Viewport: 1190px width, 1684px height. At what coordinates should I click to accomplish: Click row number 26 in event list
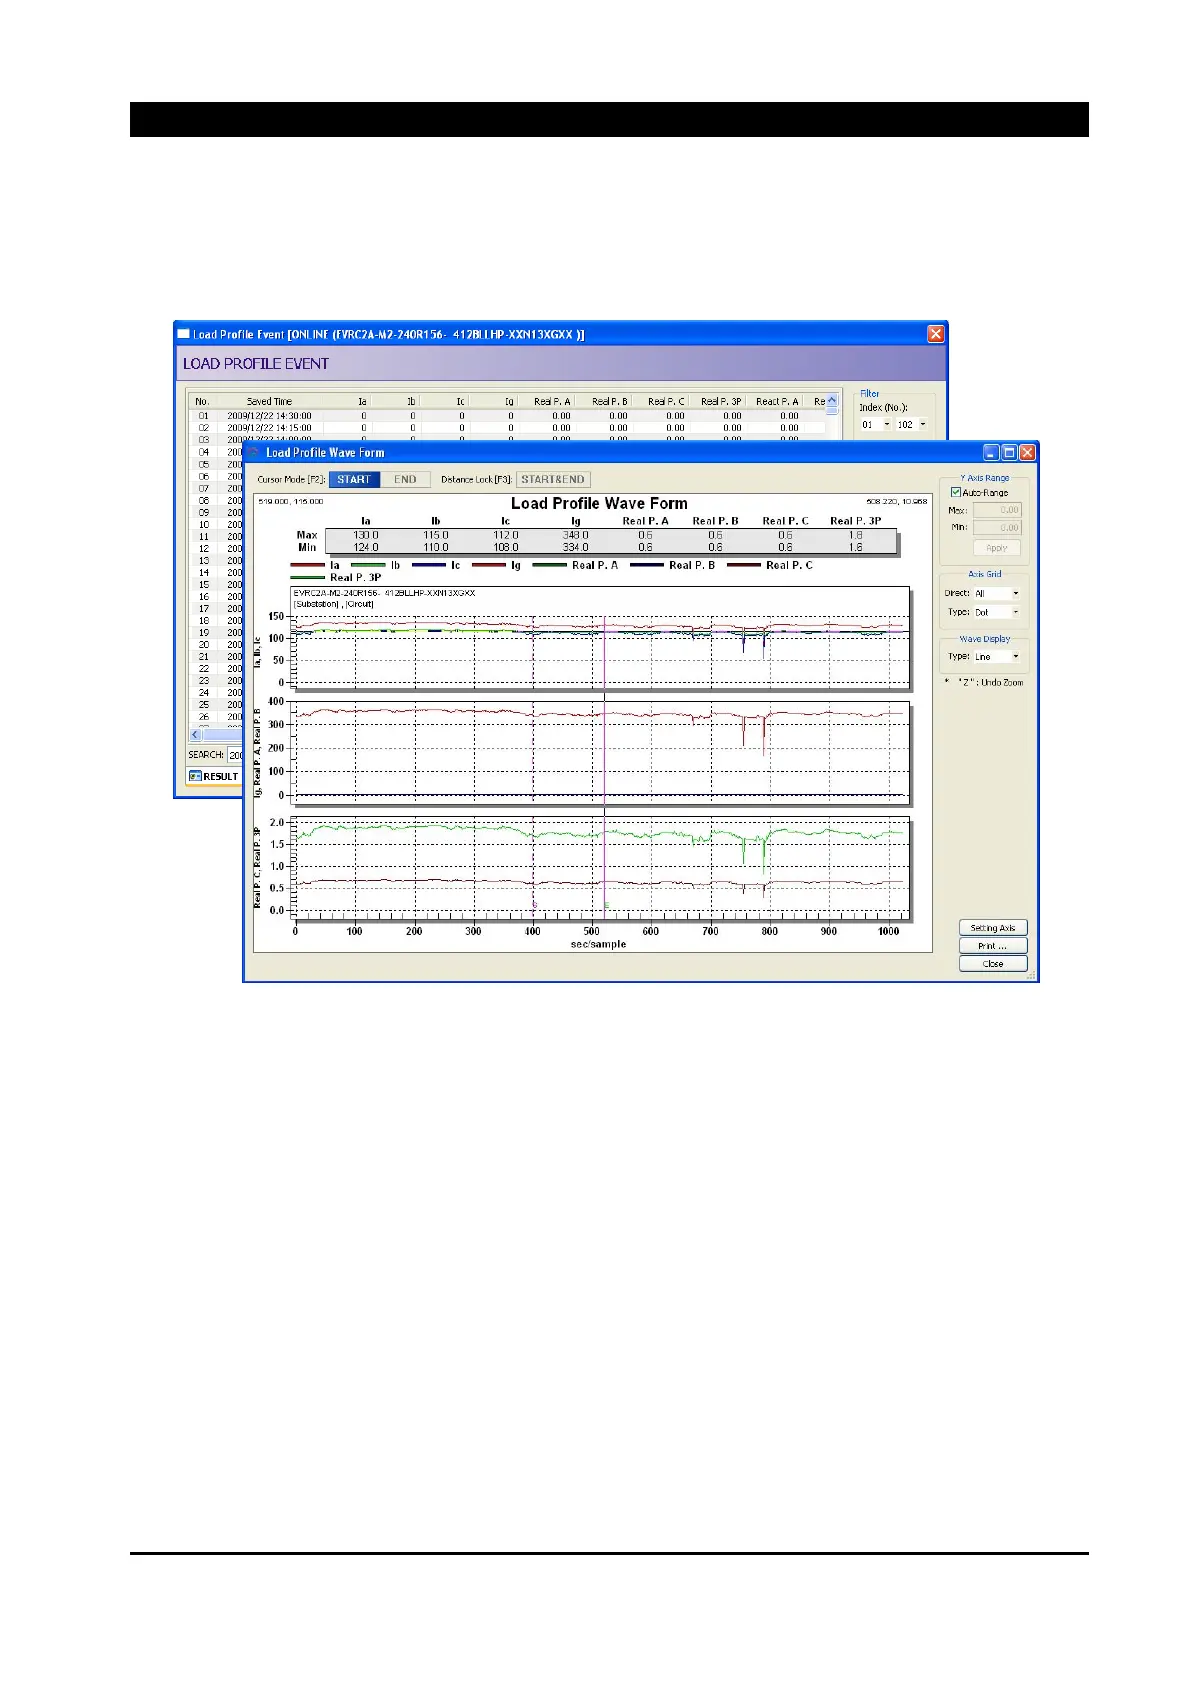[x=204, y=716]
